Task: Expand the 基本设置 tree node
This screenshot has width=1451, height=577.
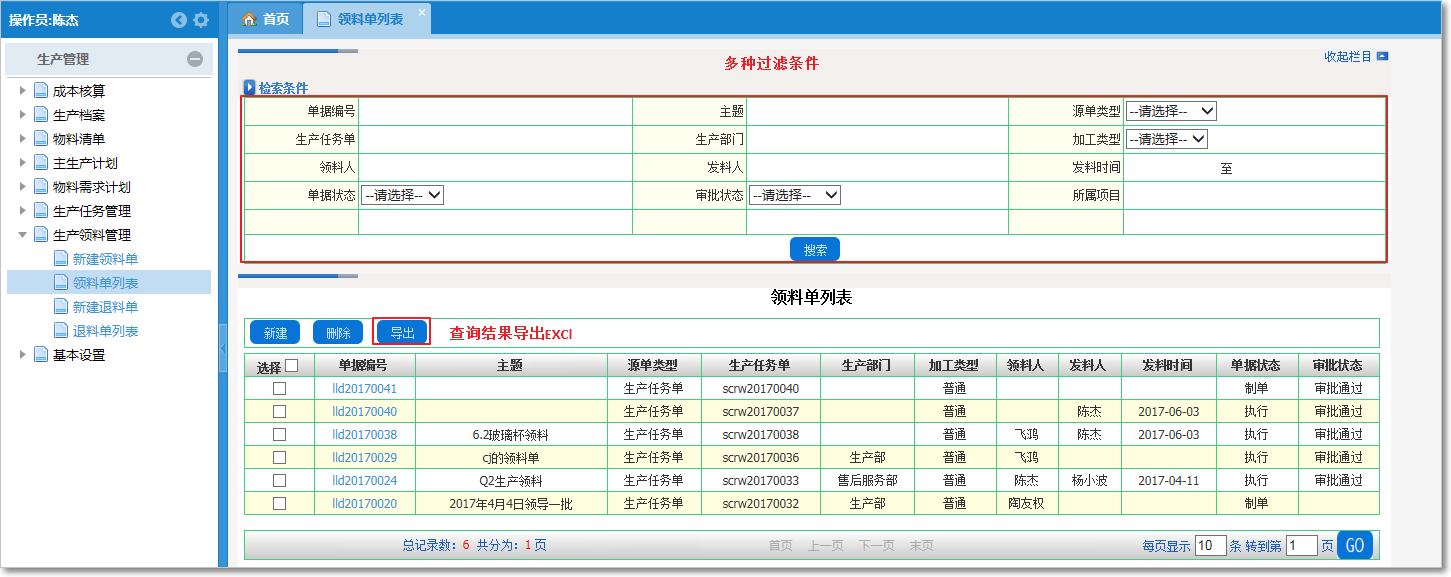Action: (x=24, y=354)
